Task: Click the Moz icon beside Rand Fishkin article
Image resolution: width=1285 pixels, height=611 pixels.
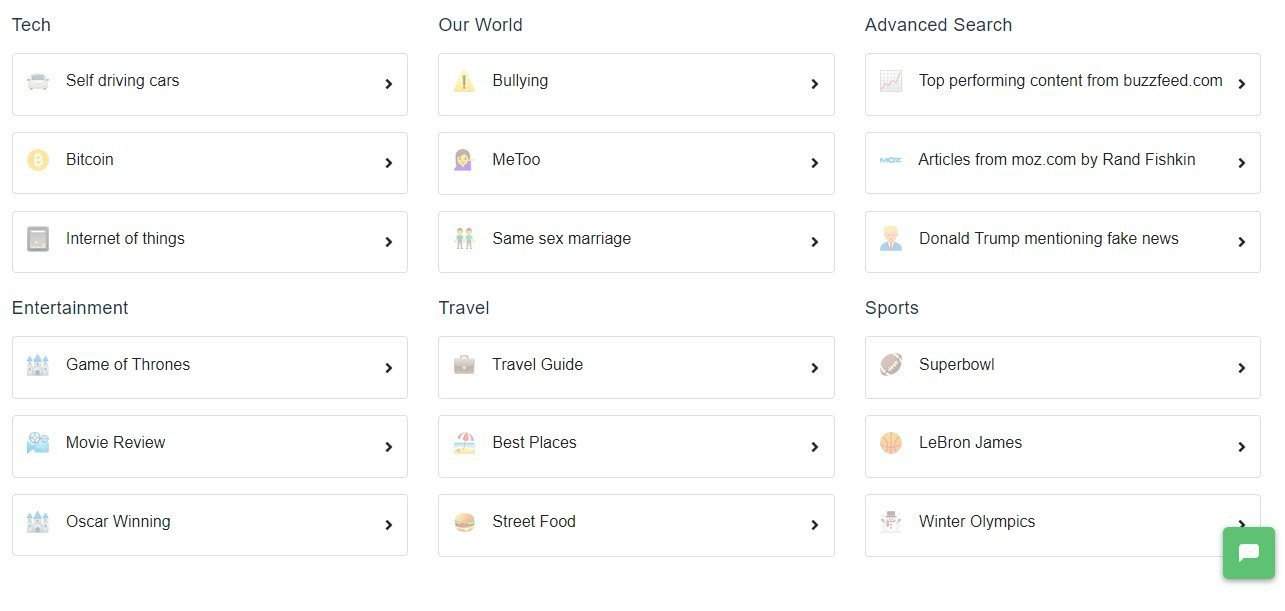Action: 890,159
